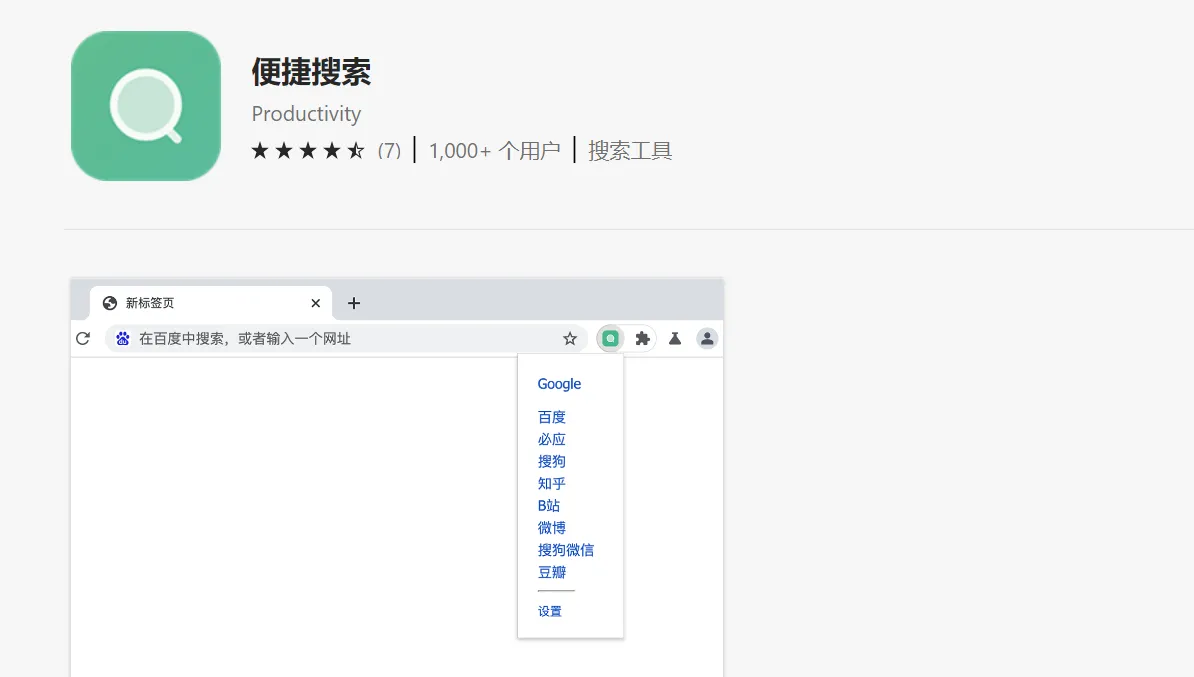Screen dimensions: 1194x677
Task: Click the Baidu paw icon in address bar
Action: pos(123,338)
